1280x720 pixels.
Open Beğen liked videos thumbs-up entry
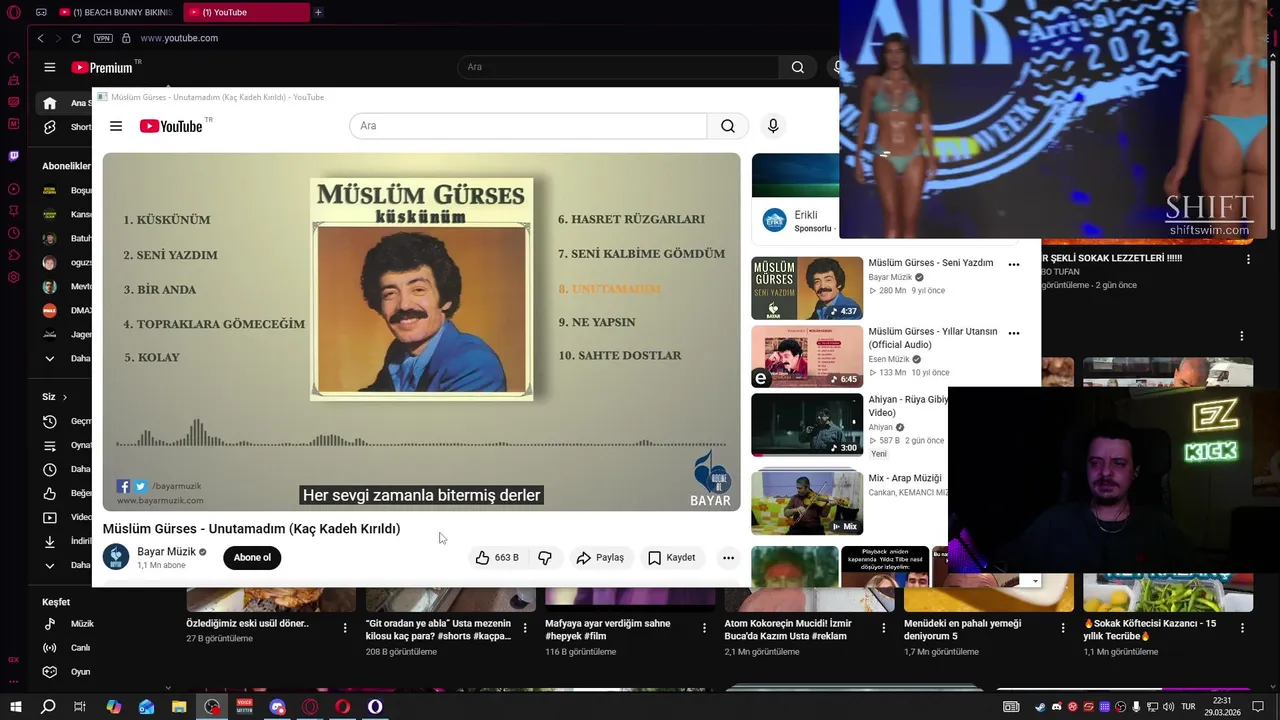66,493
